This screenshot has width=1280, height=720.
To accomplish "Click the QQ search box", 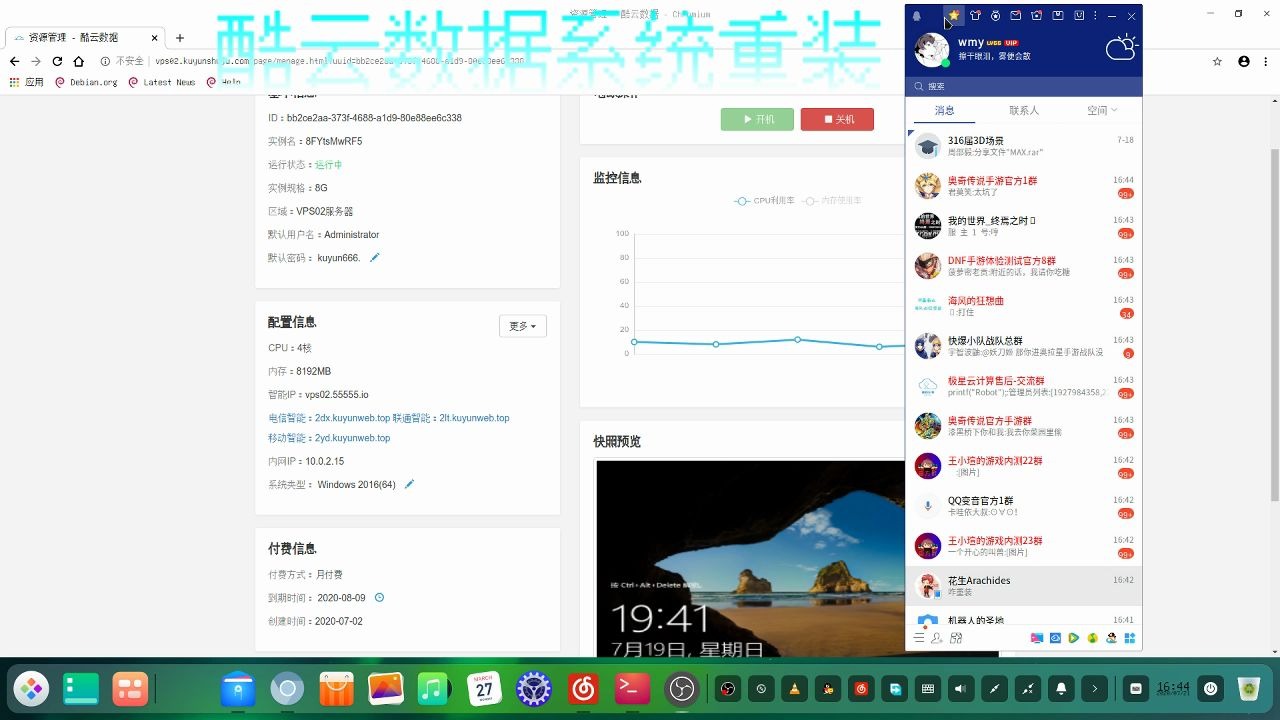I will [x=1023, y=87].
